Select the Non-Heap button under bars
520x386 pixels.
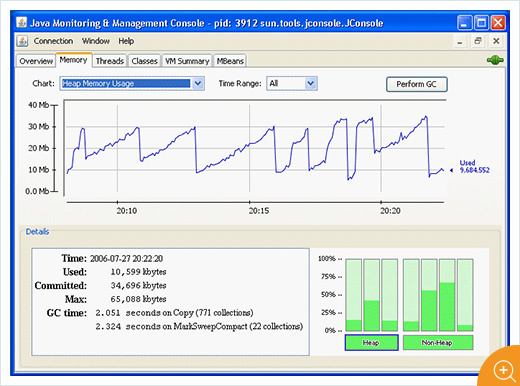tap(438, 343)
